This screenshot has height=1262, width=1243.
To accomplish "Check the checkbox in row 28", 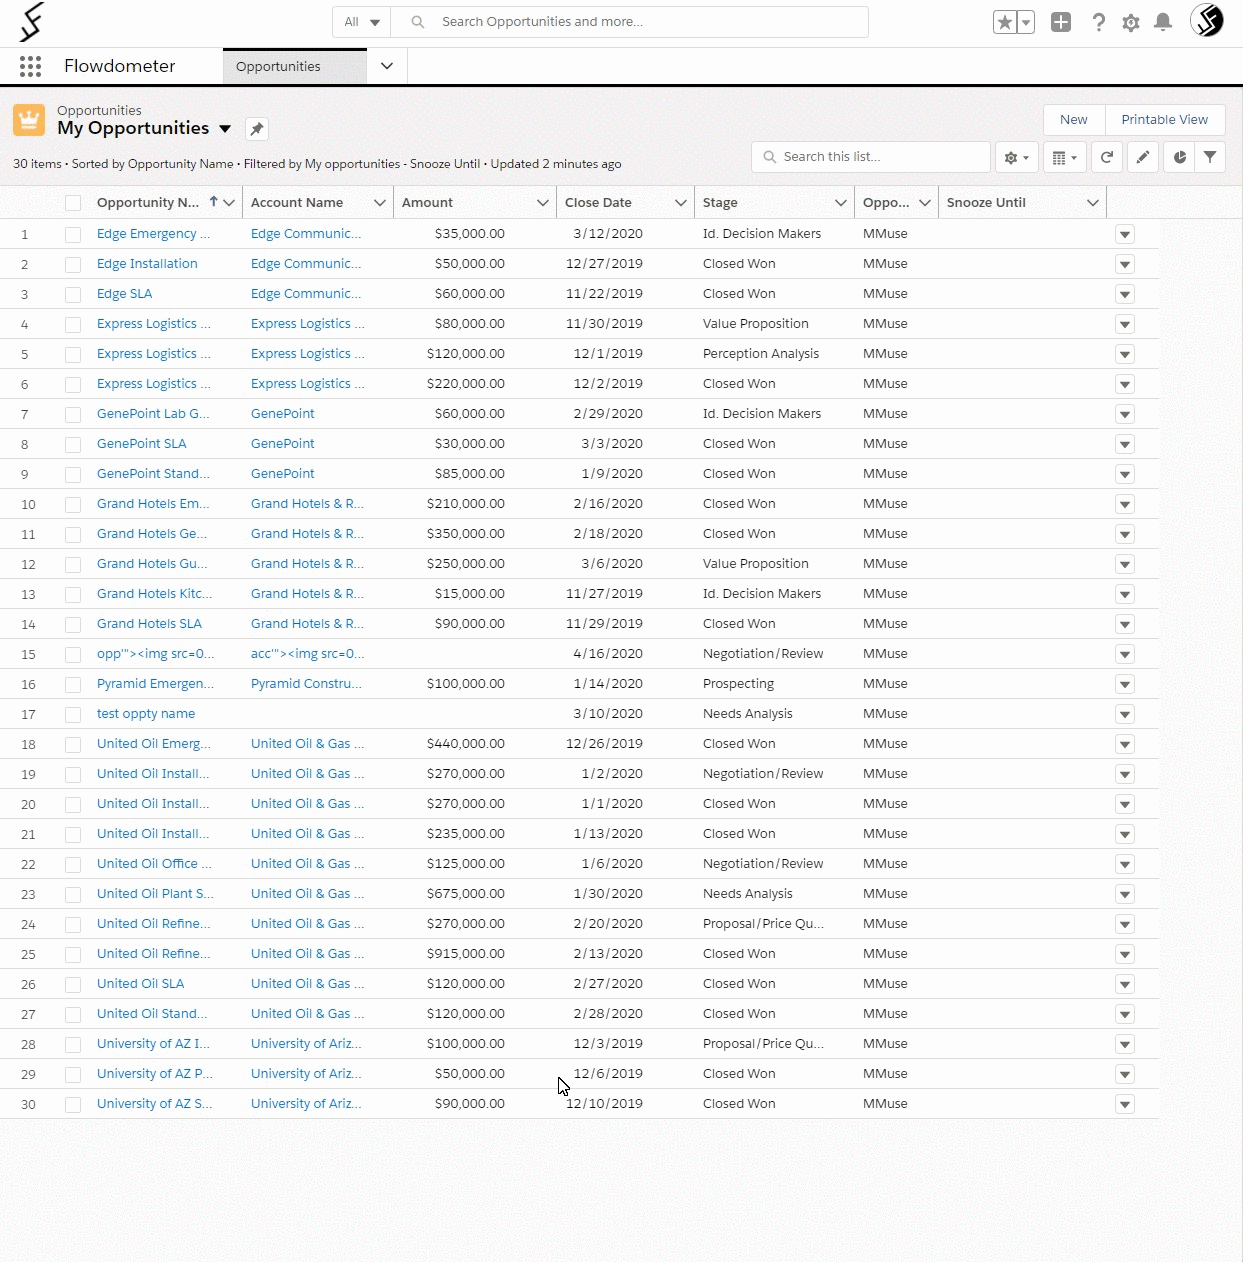I will [73, 1045].
